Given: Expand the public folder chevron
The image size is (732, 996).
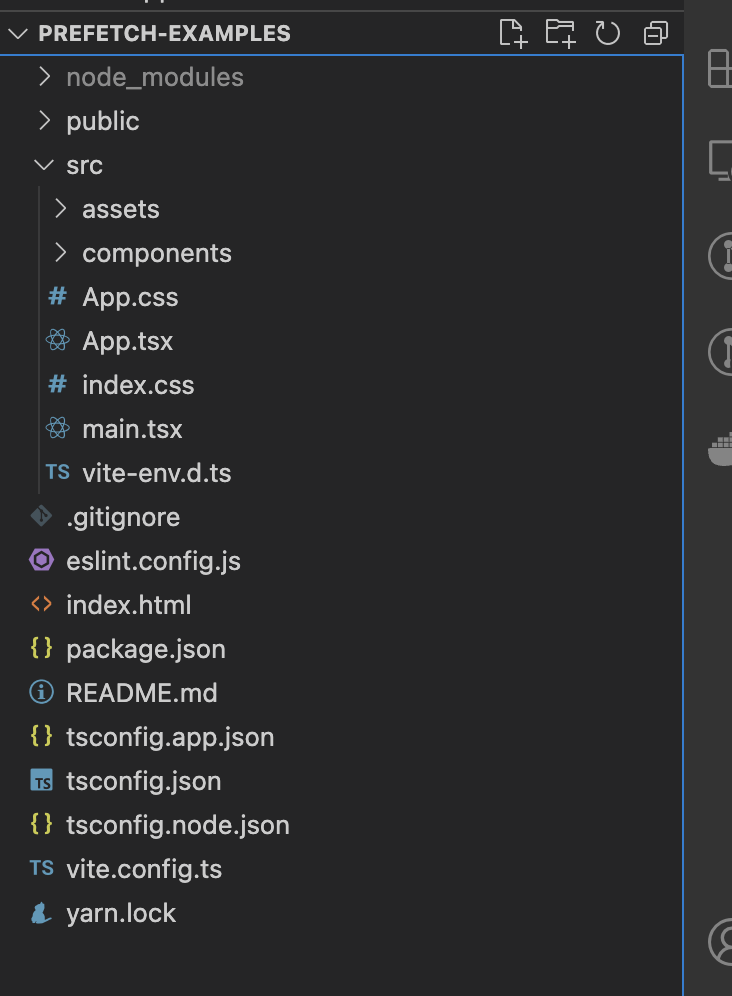Looking at the screenshot, I should click(44, 121).
